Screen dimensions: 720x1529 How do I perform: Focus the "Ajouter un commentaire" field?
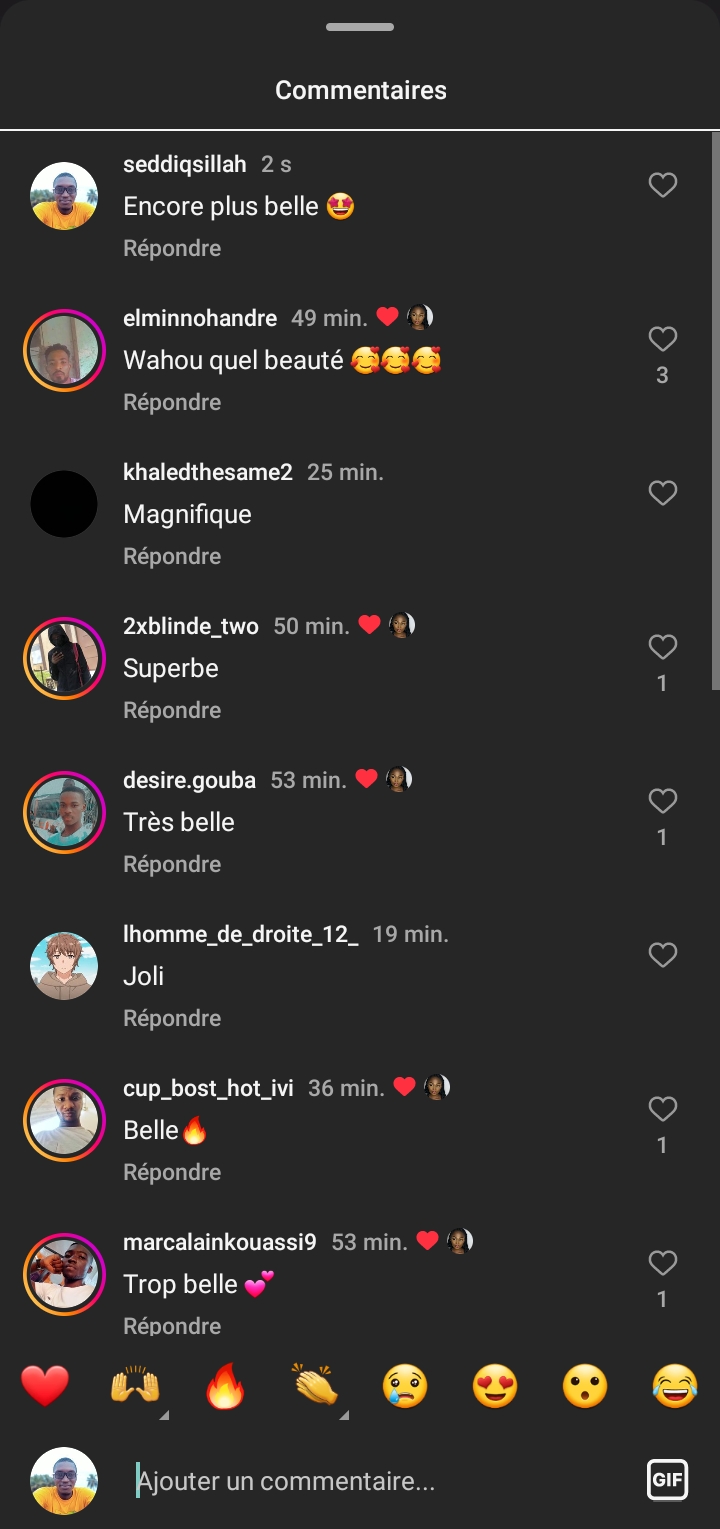point(380,1481)
